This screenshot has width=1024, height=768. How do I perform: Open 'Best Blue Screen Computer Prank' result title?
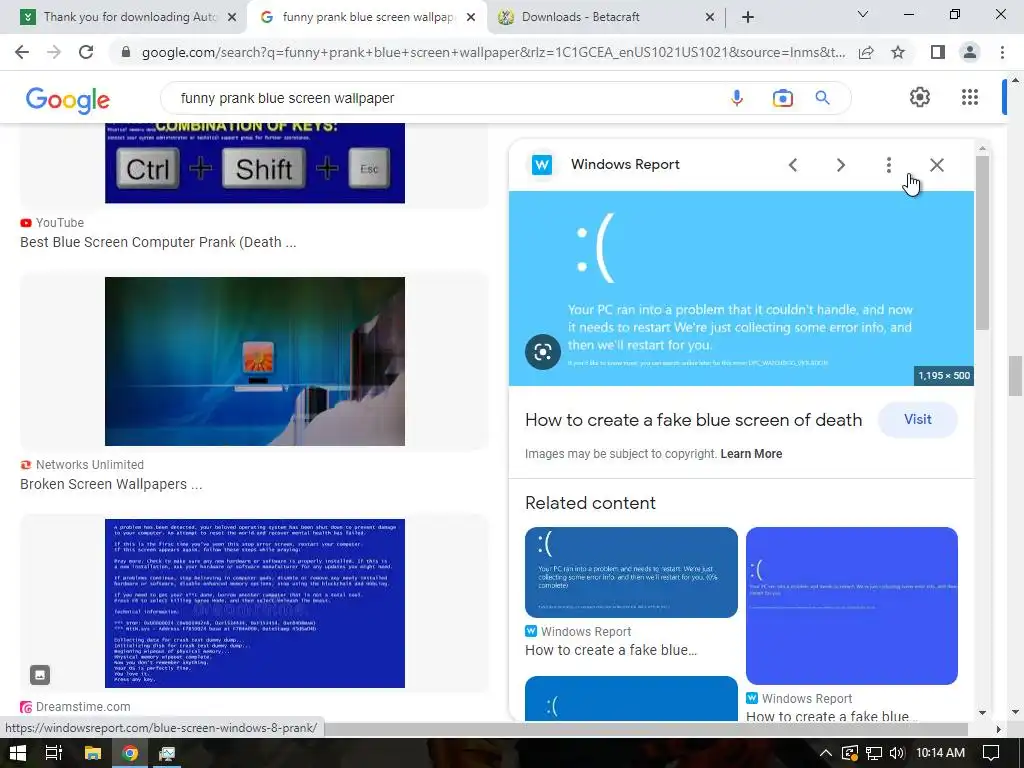click(x=158, y=242)
